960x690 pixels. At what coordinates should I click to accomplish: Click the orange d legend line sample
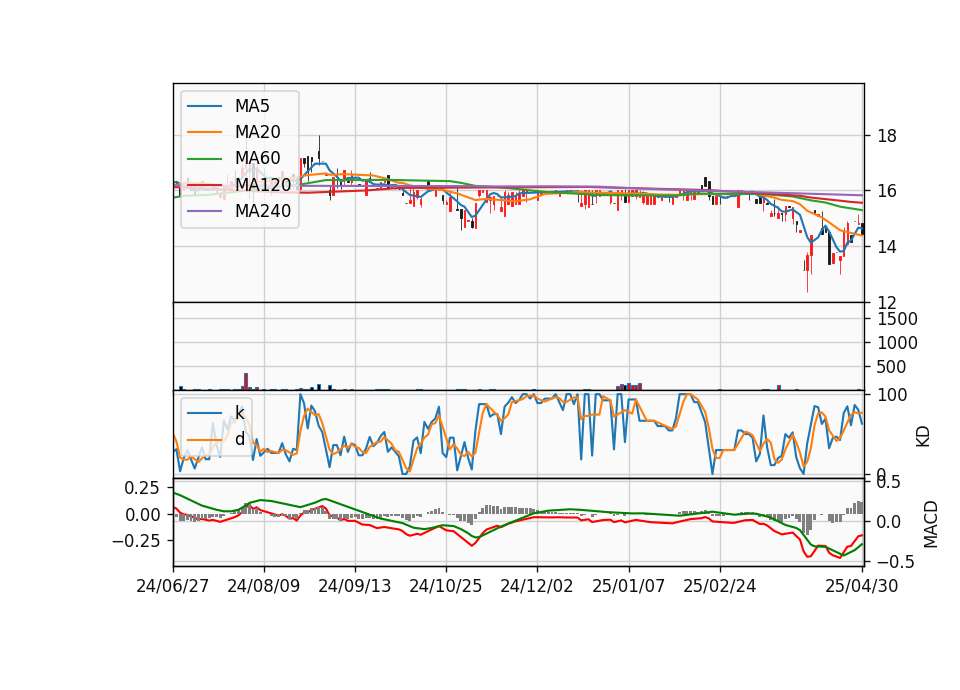(x=204, y=440)
